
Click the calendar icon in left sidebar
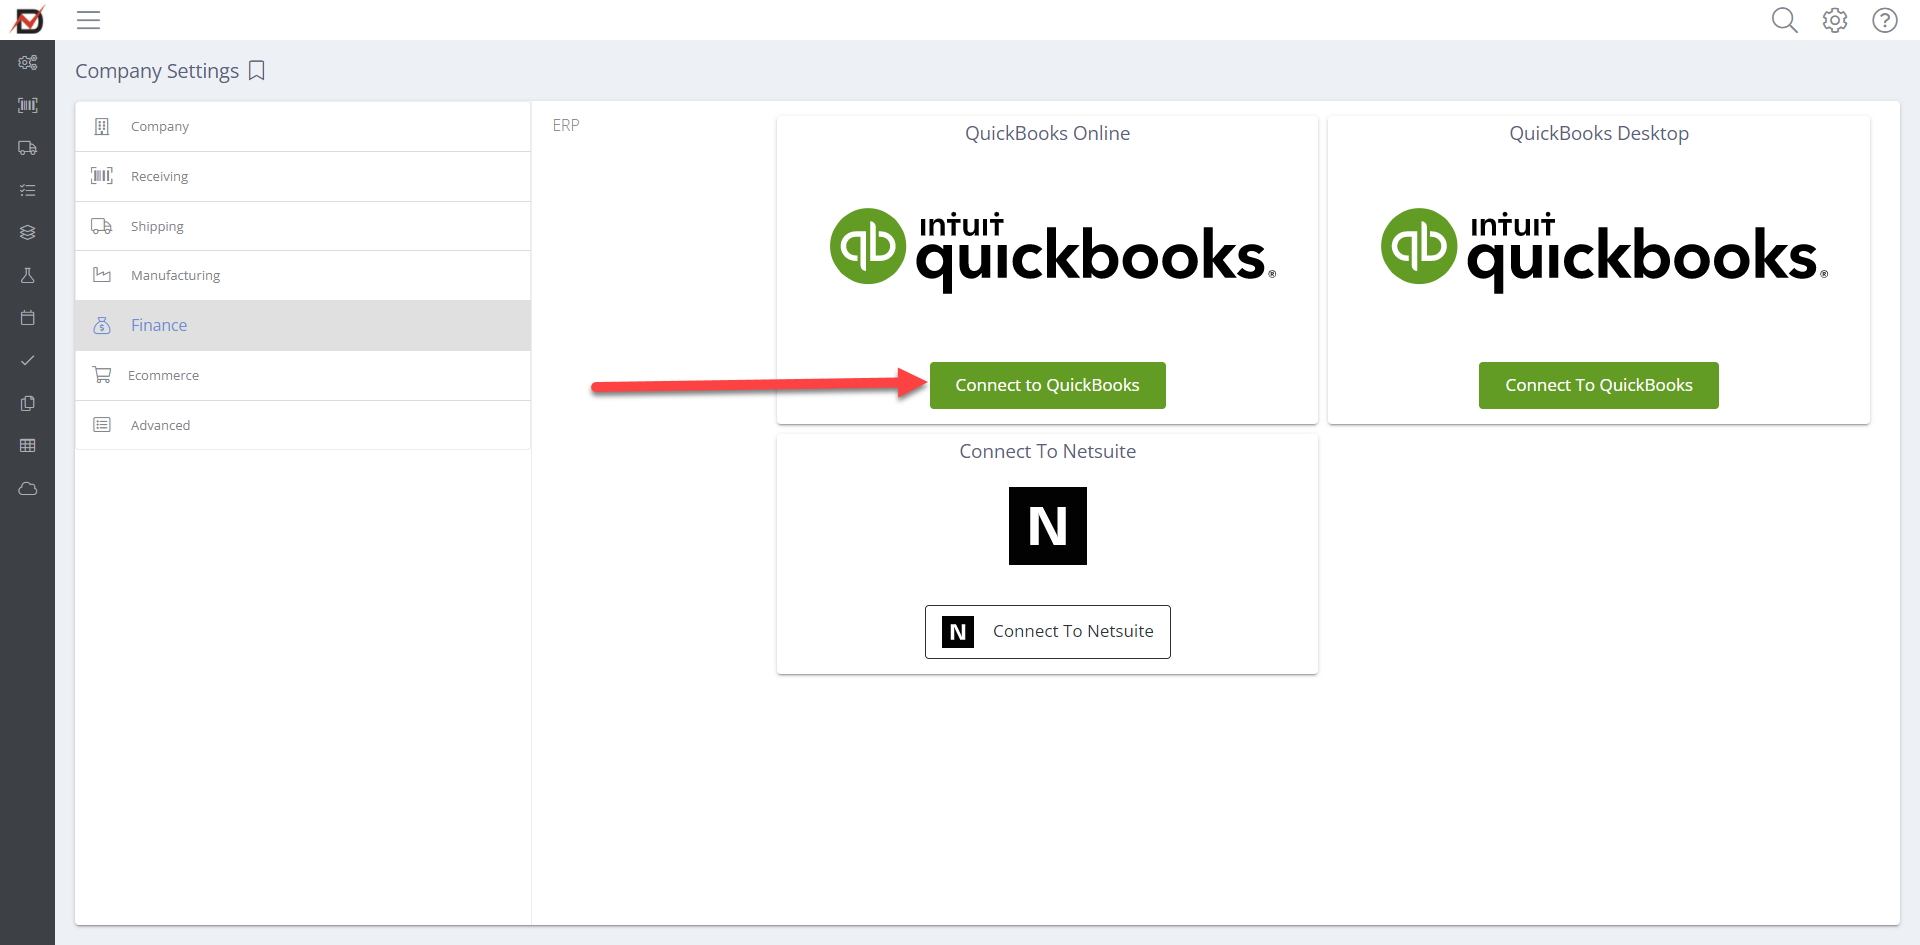[x=28, y=318]
